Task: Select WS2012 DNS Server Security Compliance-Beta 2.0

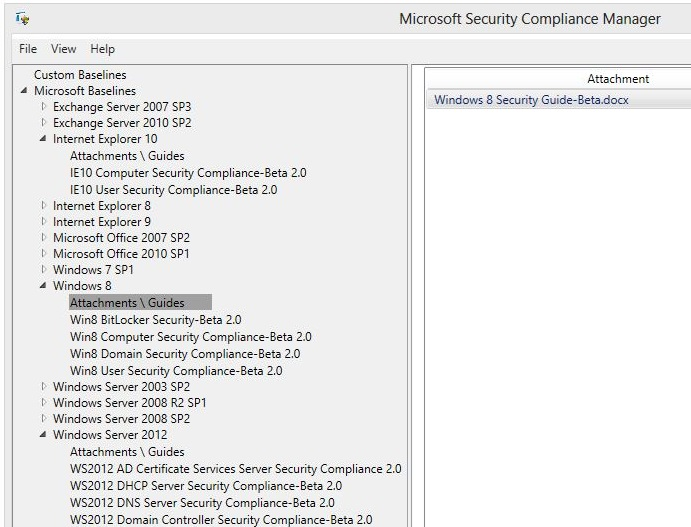Action: [x=202, y=502]
